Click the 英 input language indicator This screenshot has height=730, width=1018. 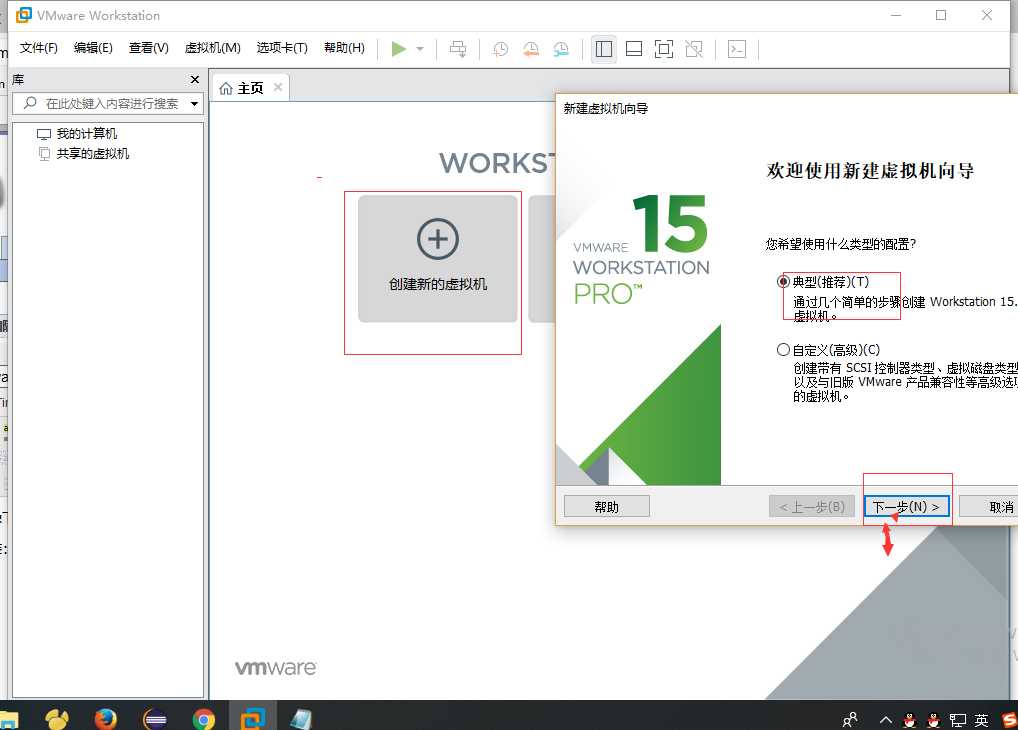981,720
